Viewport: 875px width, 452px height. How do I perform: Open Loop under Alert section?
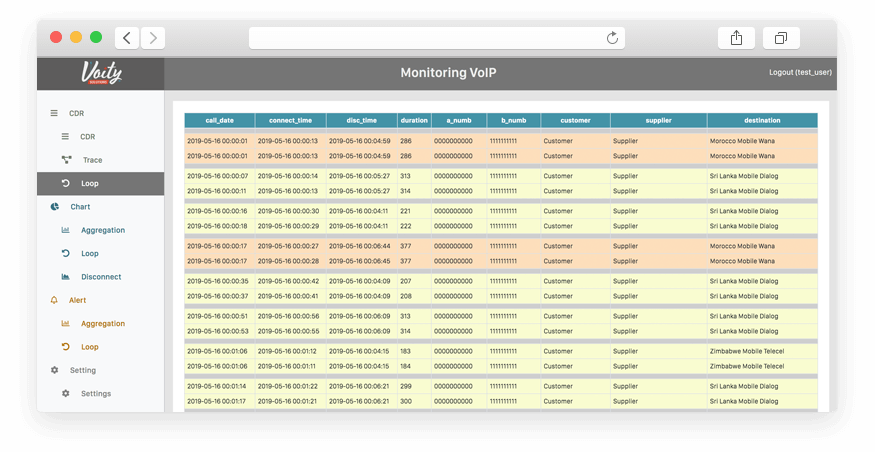(90, 347)
